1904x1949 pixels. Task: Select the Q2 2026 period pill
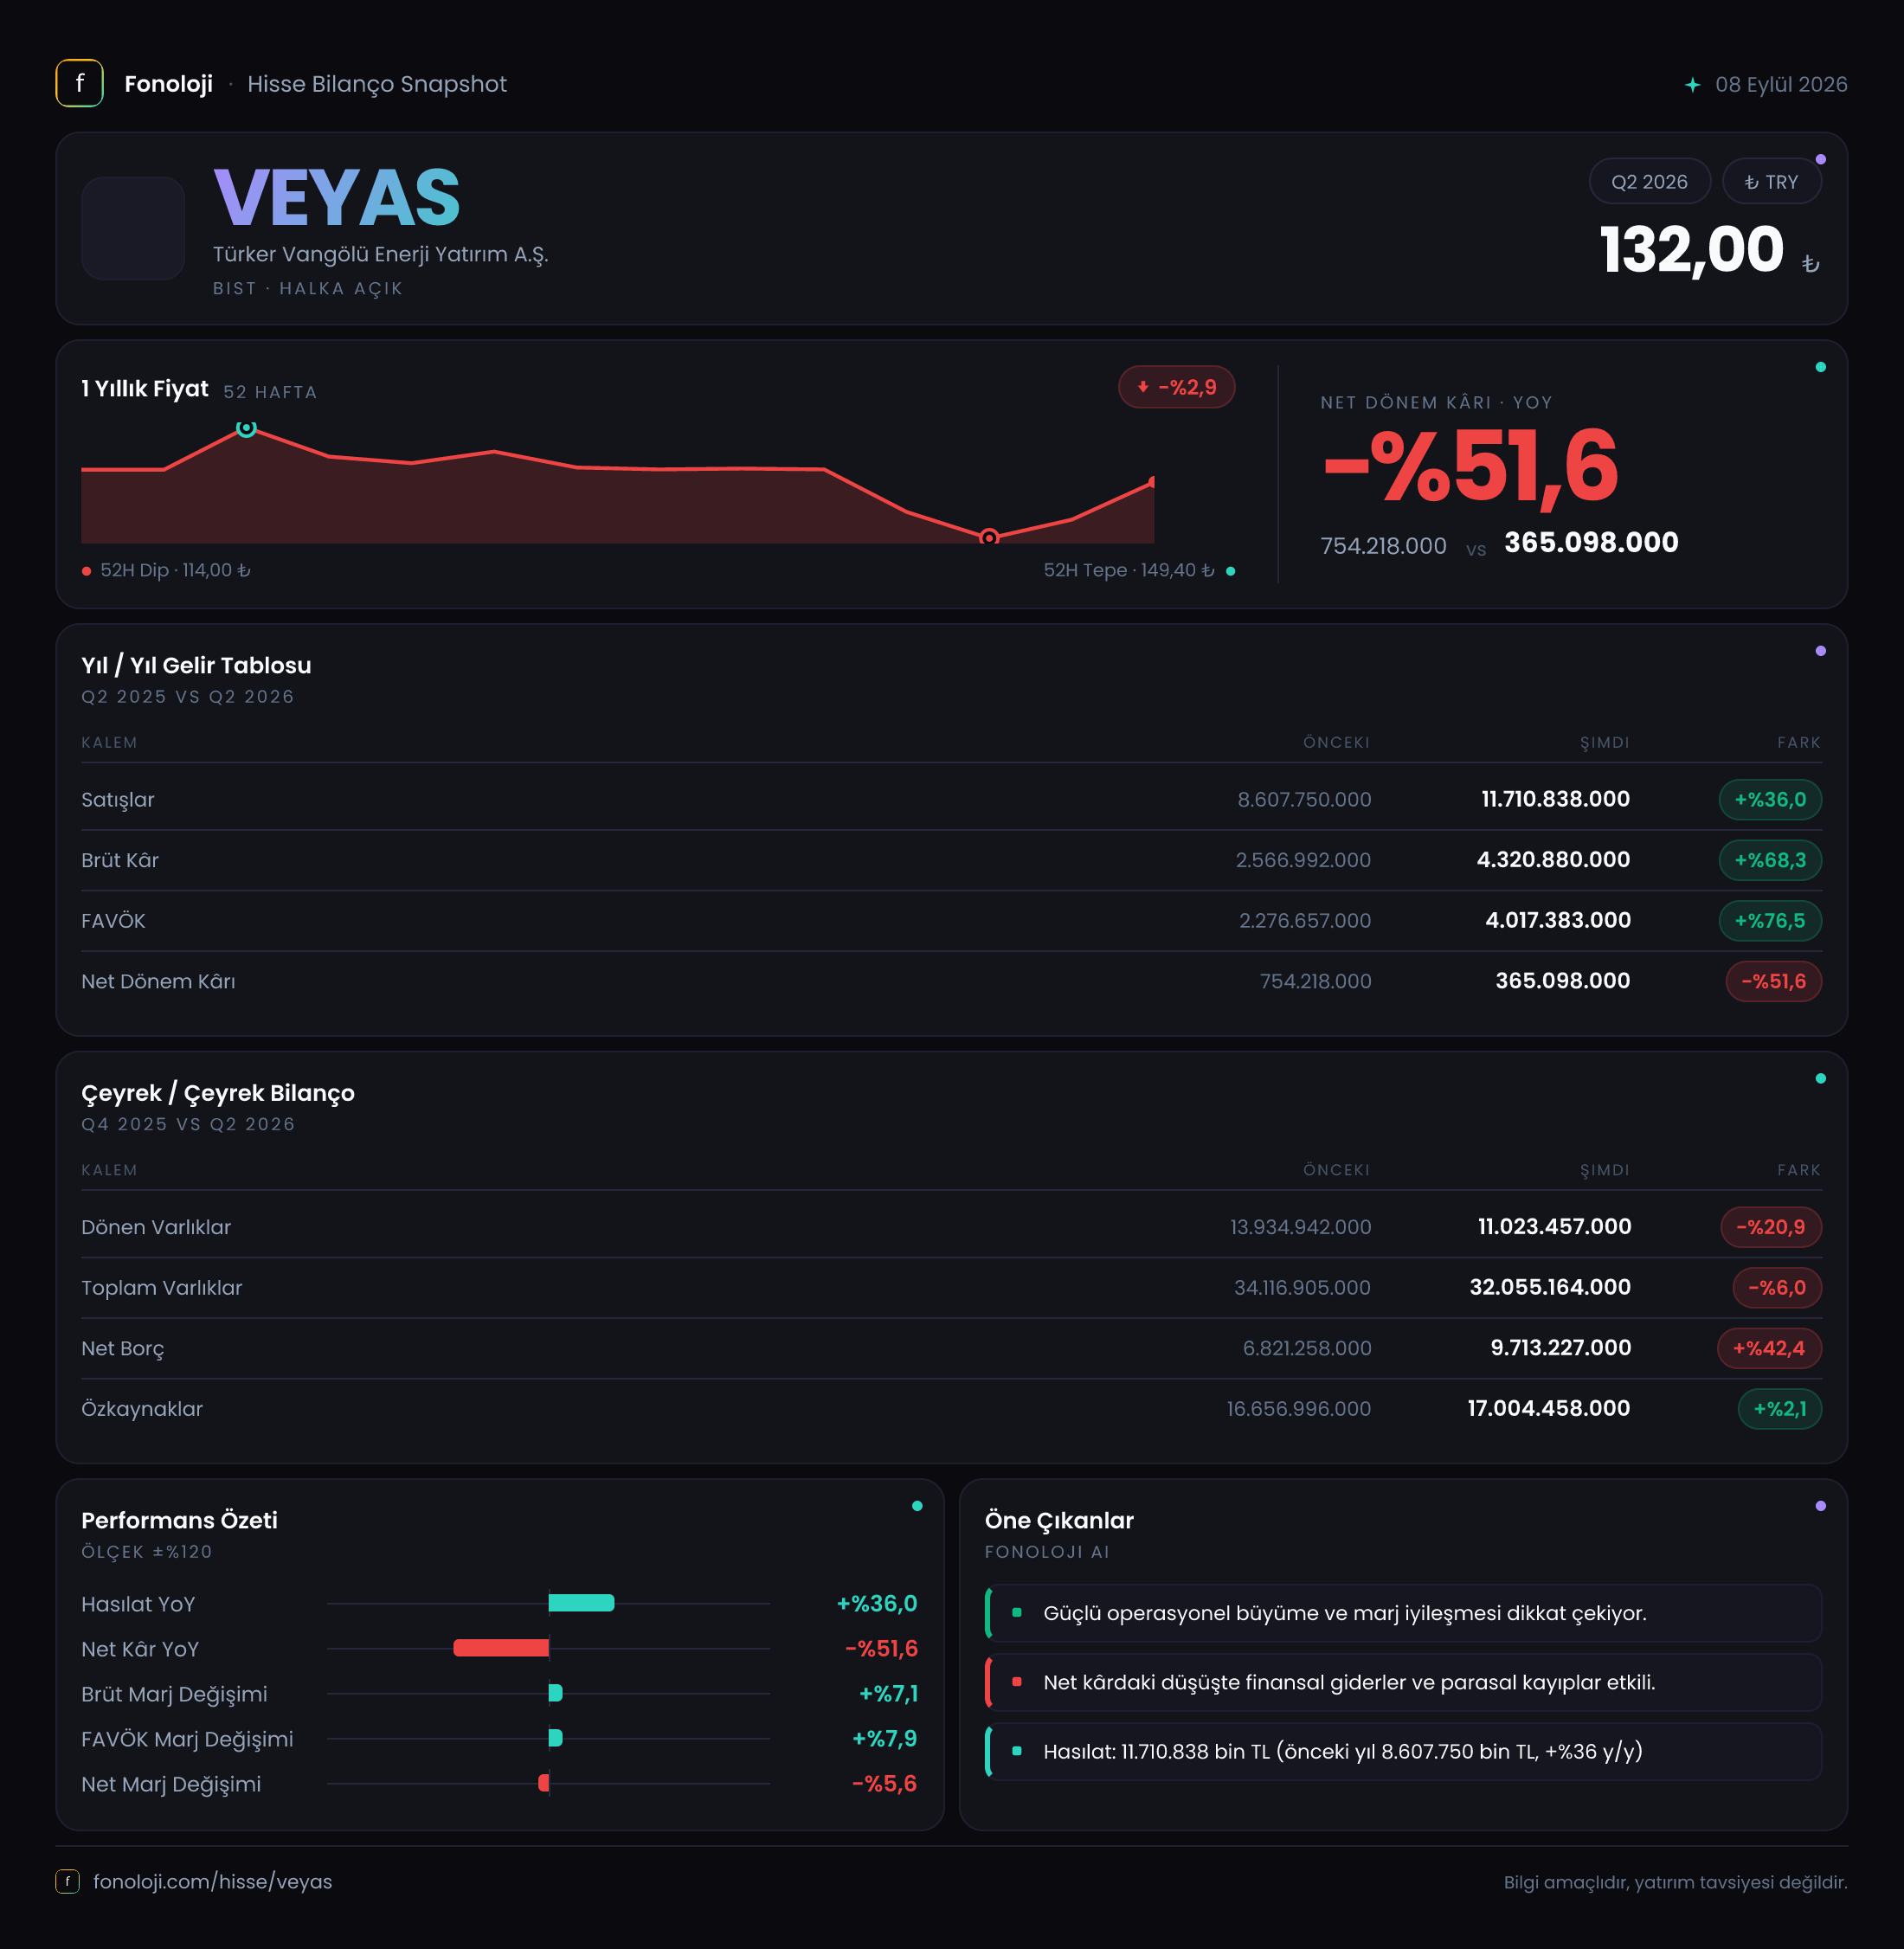[x=1649, y=182]
